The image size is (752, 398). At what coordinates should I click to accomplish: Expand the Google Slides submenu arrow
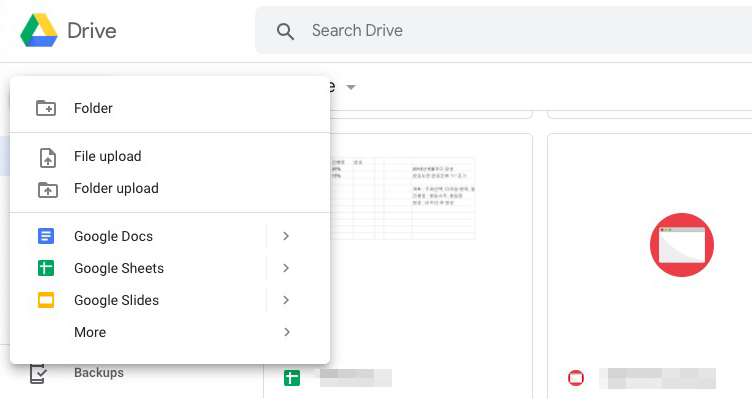pyautogui.click(x=286, y=300)
